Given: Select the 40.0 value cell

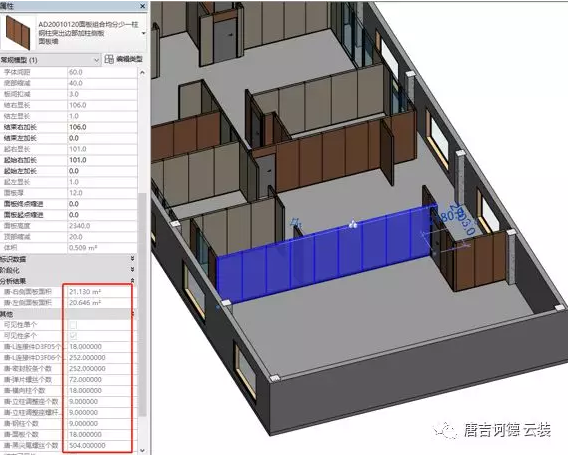Looking at the screenshot, I should 103,83.
